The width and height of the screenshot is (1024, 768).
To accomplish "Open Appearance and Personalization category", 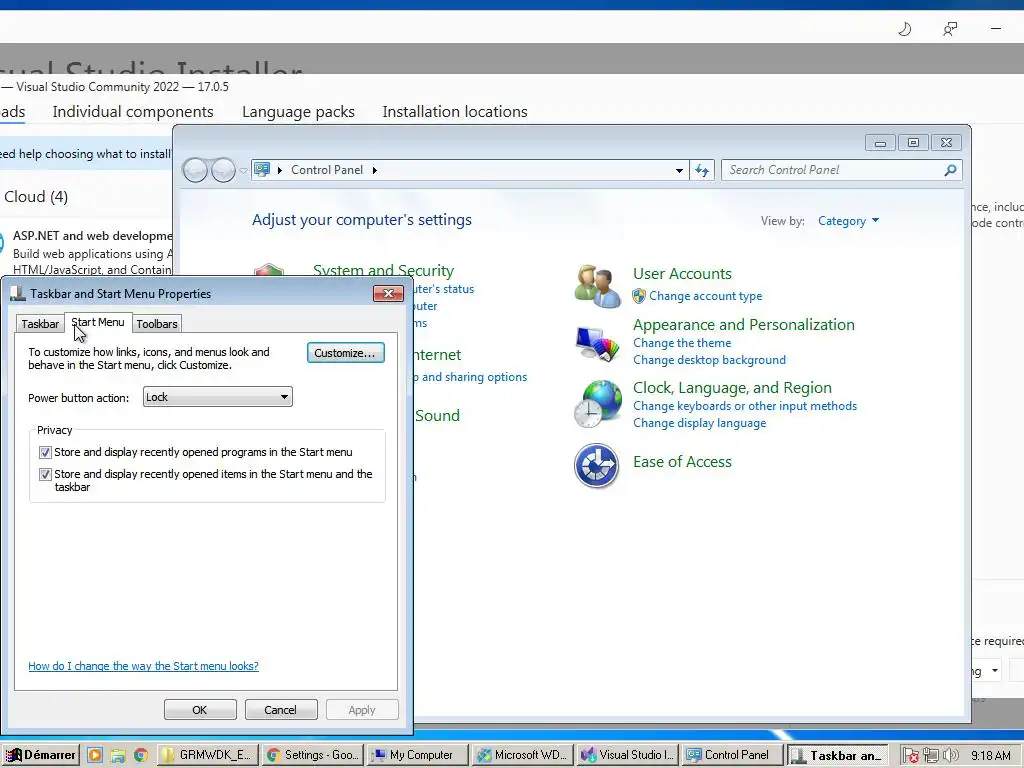I will click(743, 325).
